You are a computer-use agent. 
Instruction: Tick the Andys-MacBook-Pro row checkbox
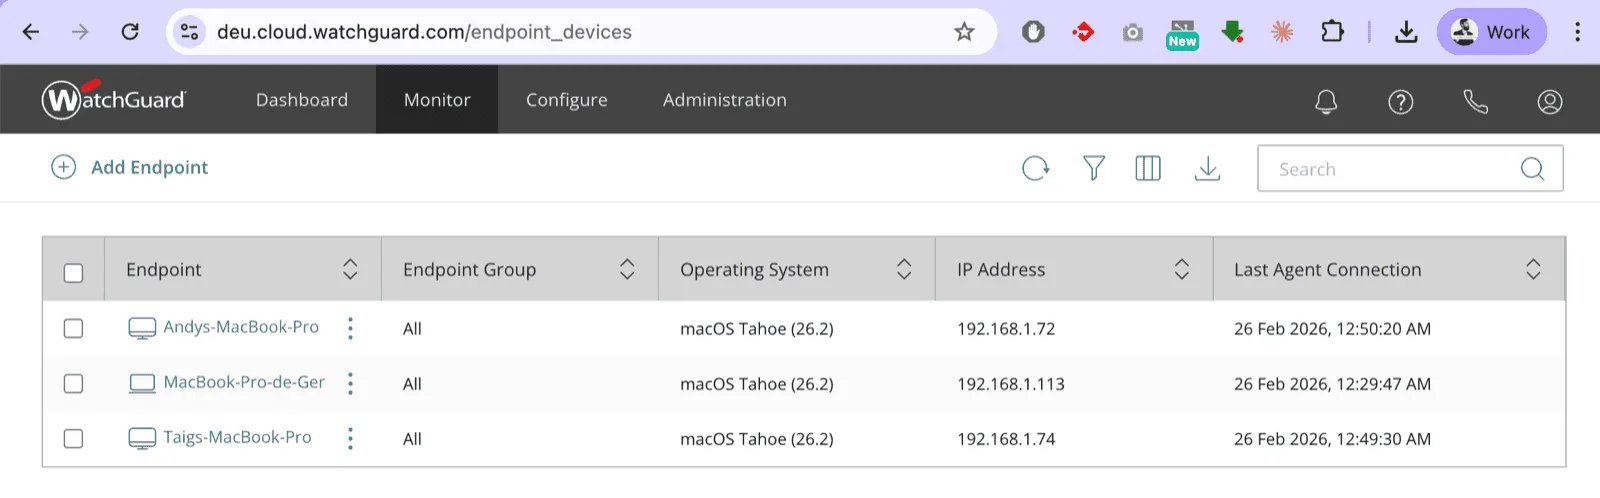(x=73, y=328)
